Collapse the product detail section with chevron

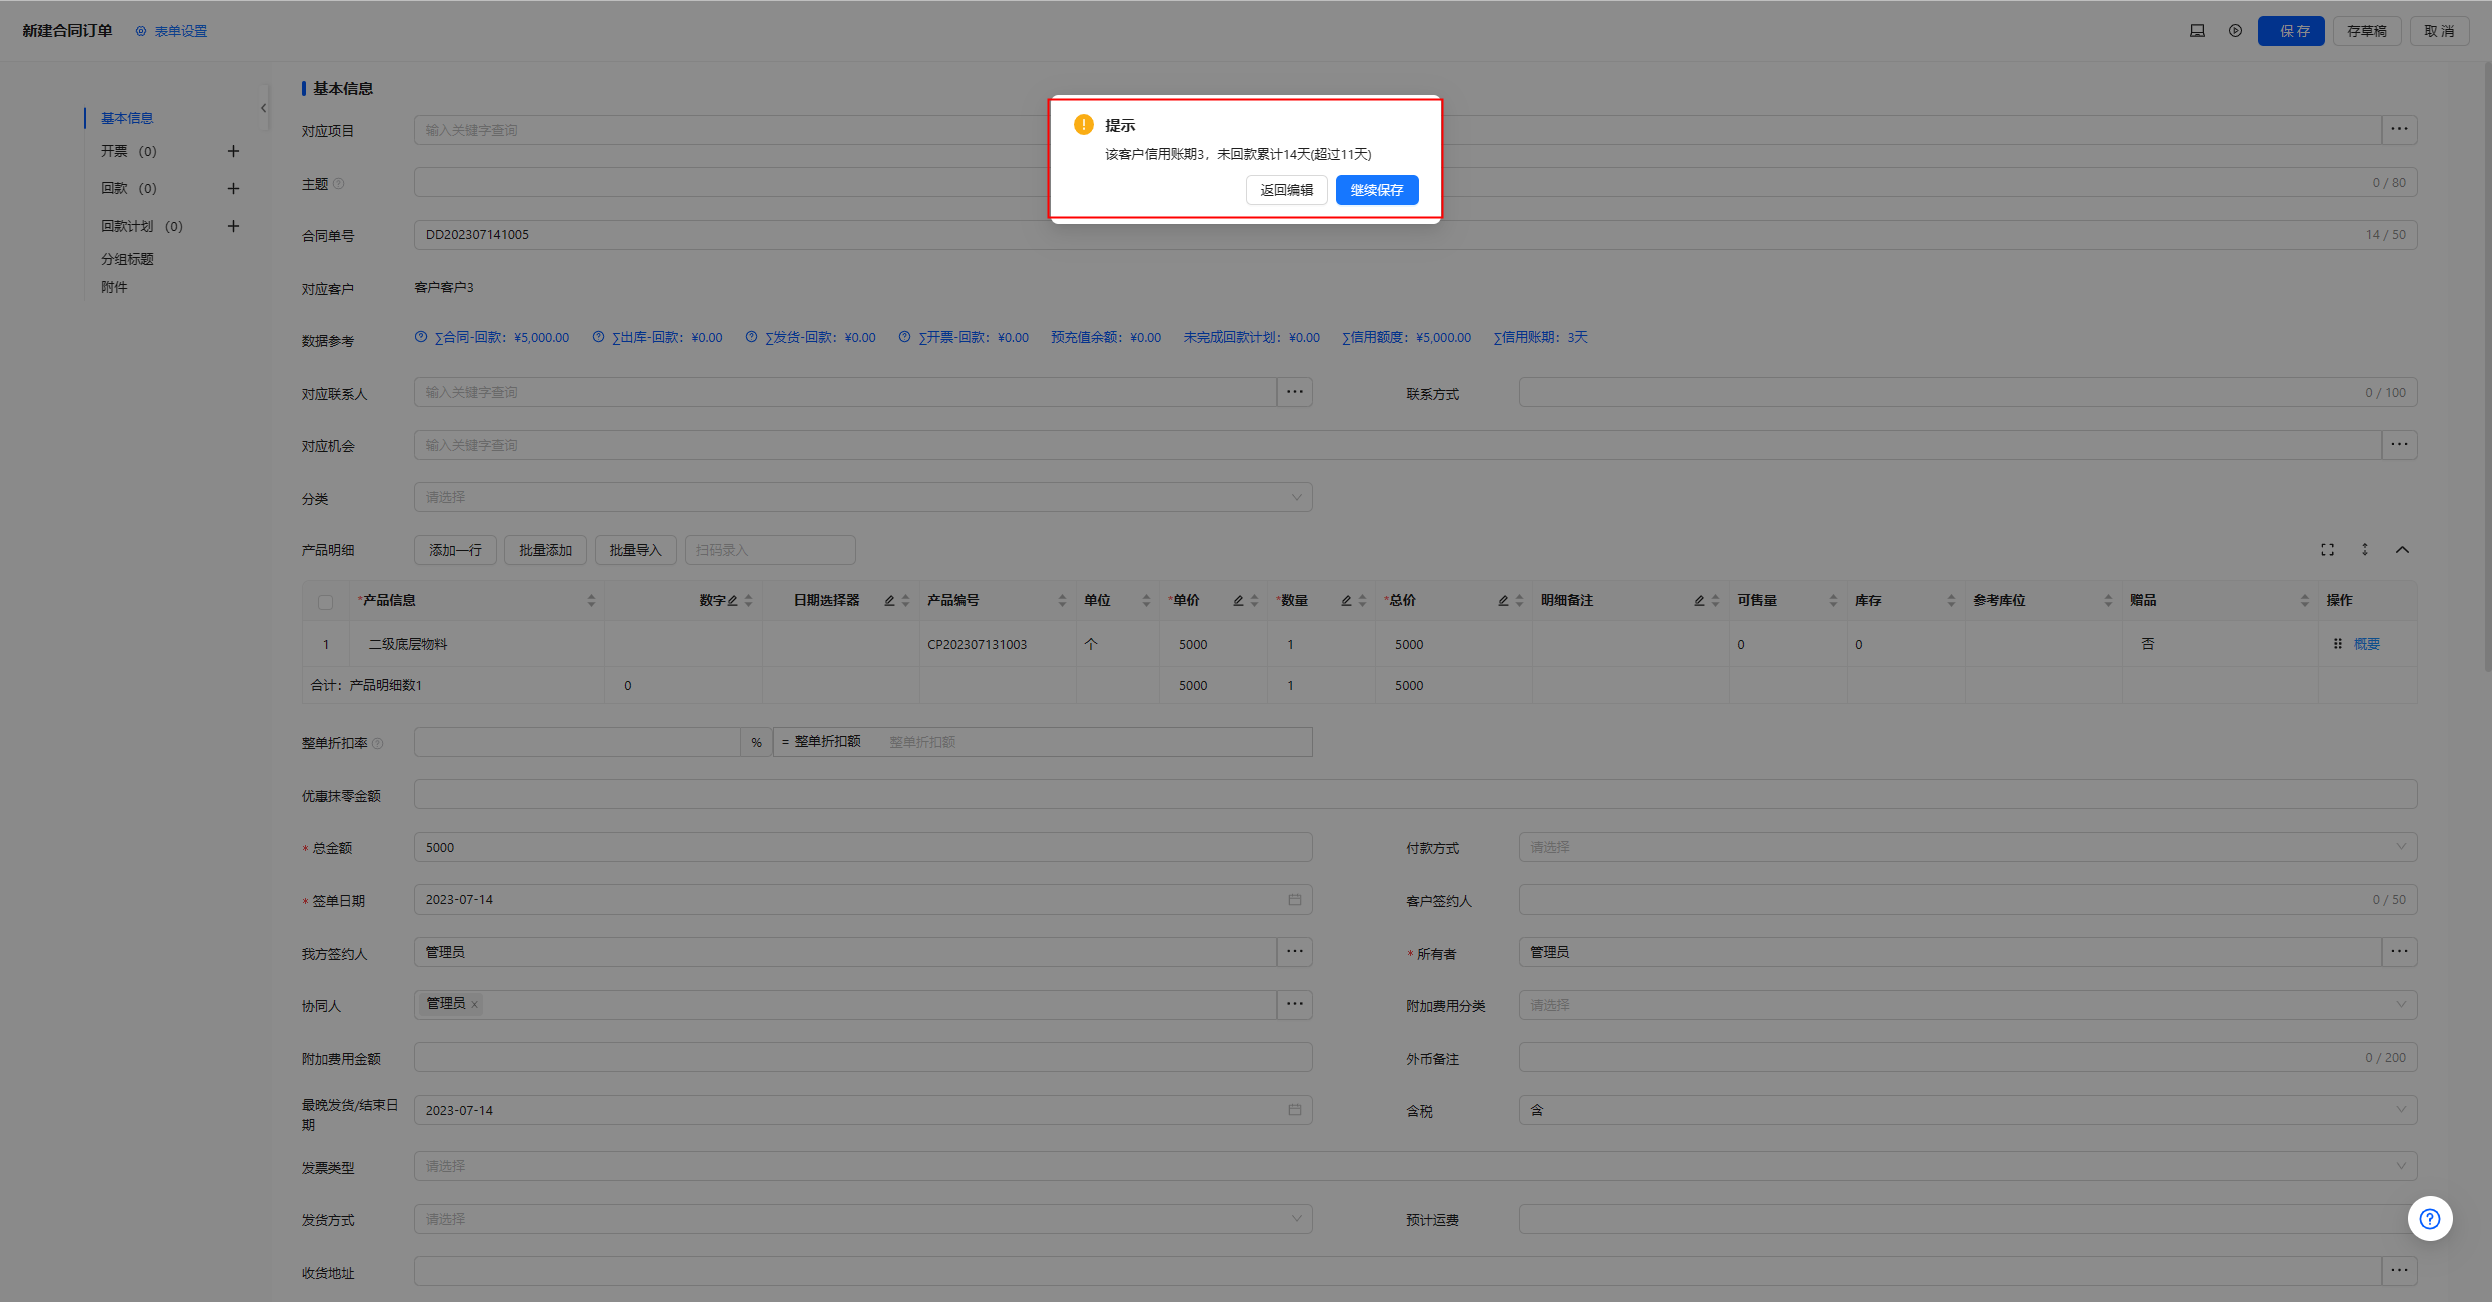tap(2402, 550)
